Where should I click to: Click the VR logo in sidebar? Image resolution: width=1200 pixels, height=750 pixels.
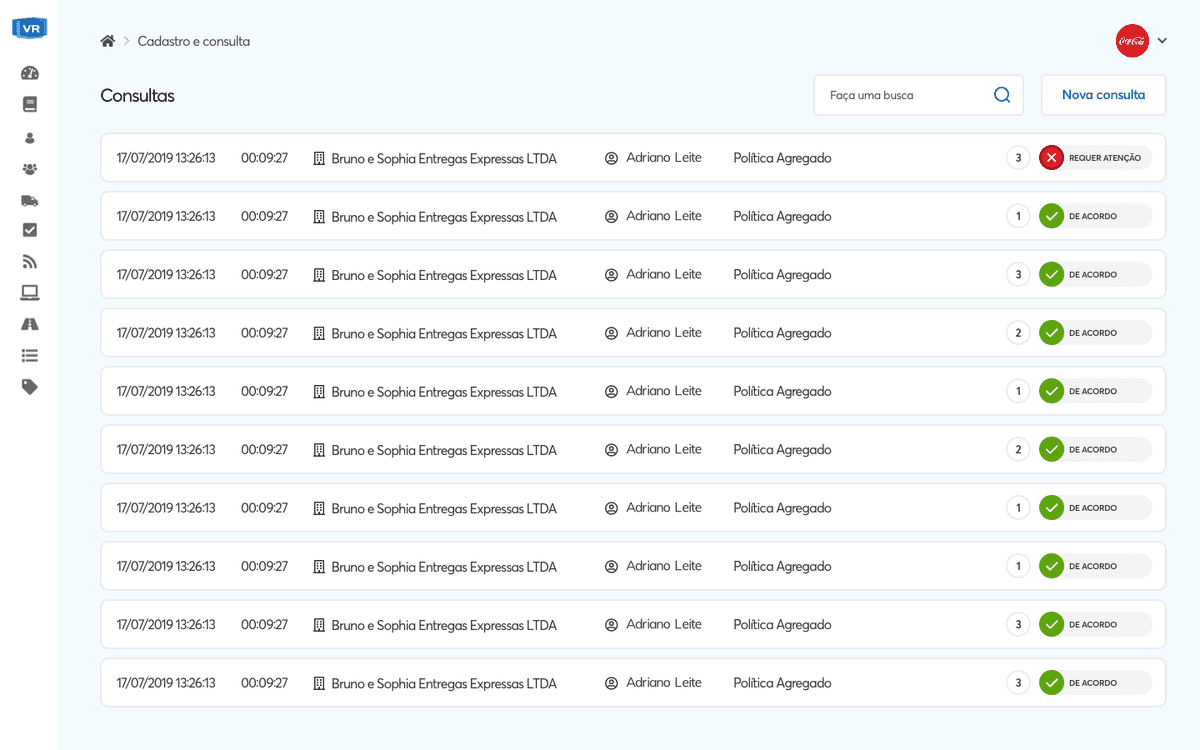pos(29,28)
